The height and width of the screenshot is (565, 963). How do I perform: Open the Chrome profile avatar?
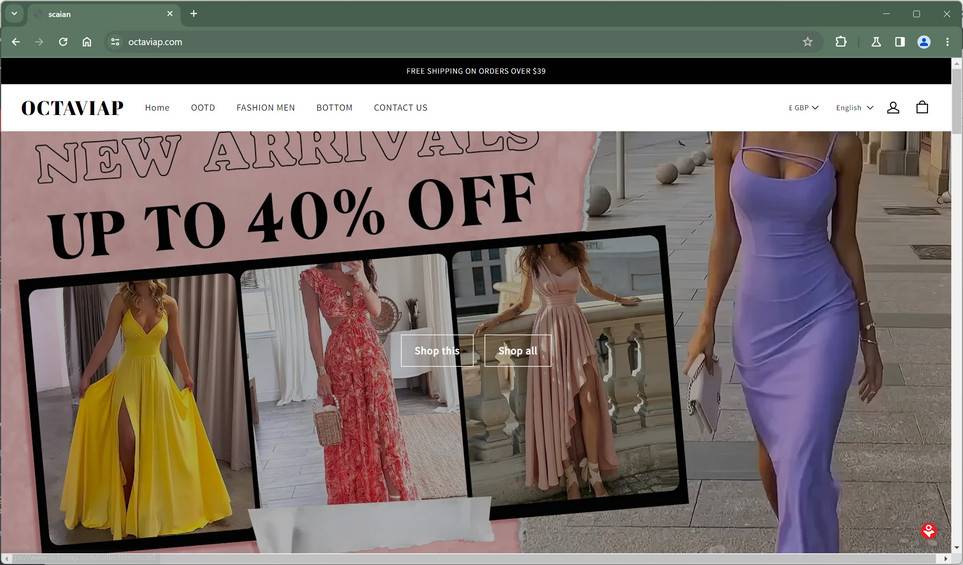point(924,42)
